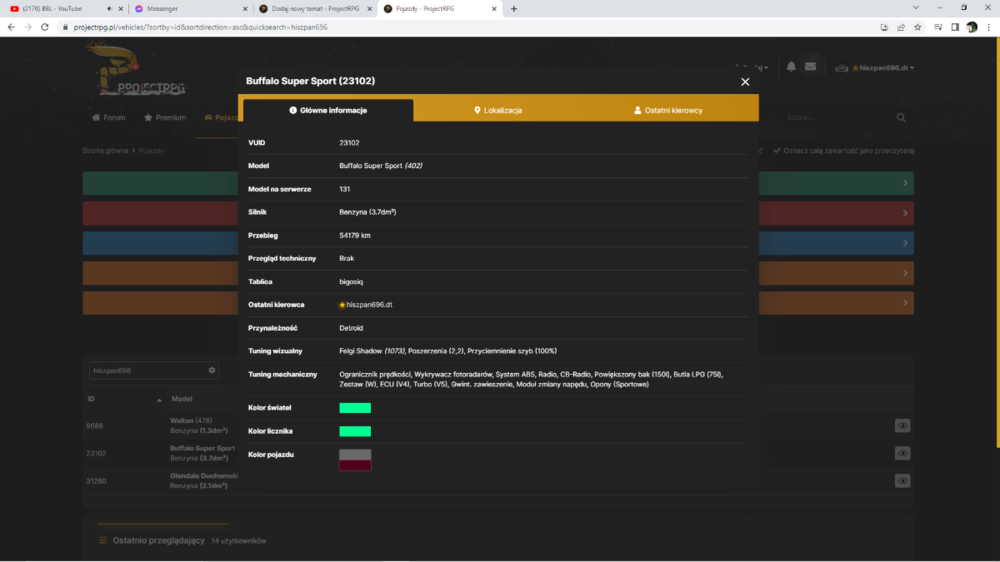Image resolution: width=1000 pixels, height=562 pixels.
Task: Switch to the Ostatni kierowcy tab
Action: pyautogui.click(x=668, y=110)
